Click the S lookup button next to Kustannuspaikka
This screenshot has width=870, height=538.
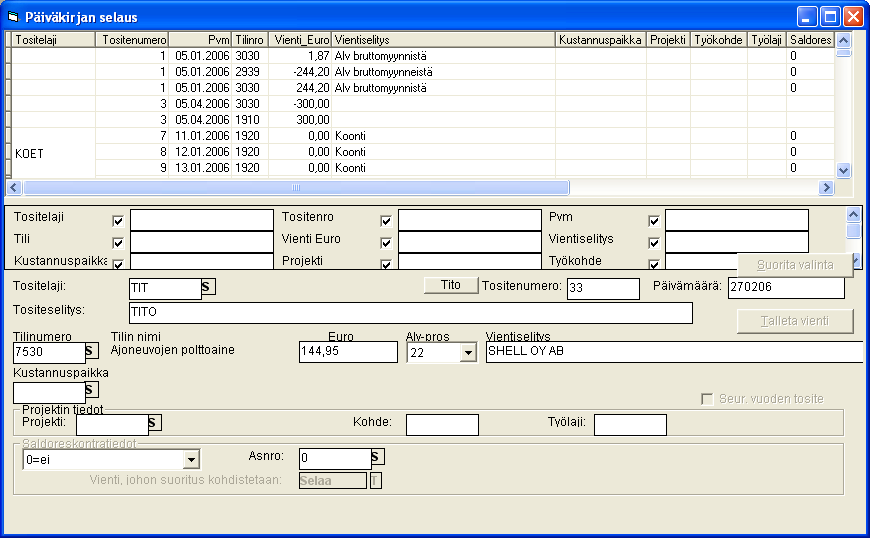(92, 390)
